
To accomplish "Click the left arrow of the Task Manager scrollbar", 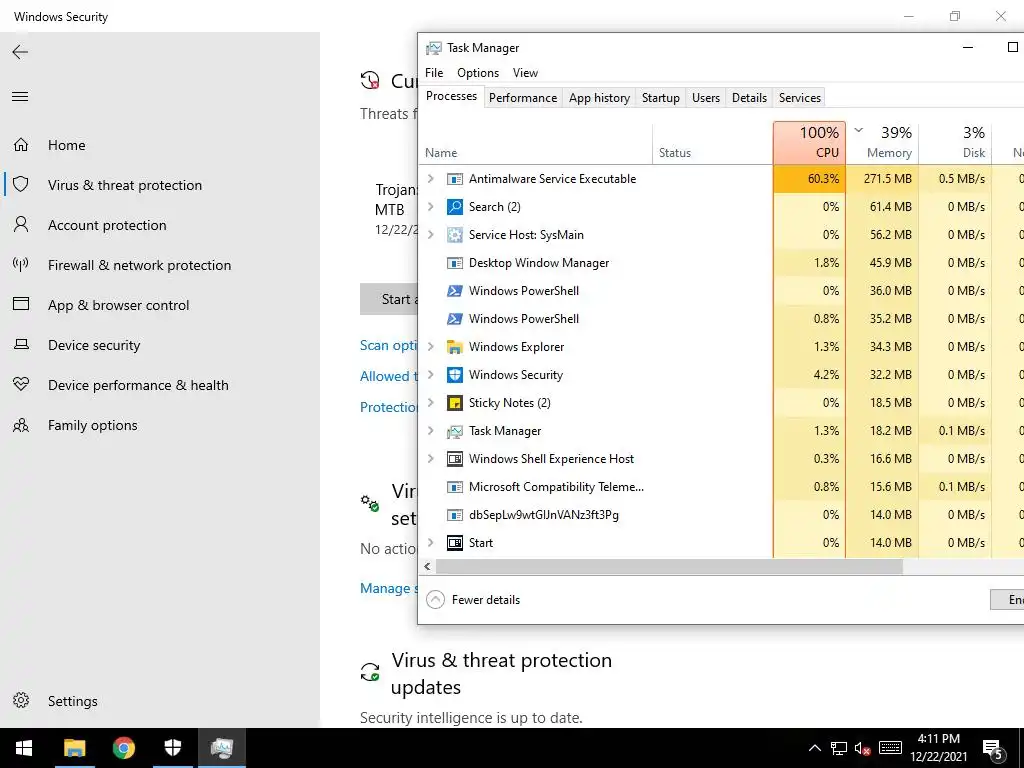I will coord(427,566).
